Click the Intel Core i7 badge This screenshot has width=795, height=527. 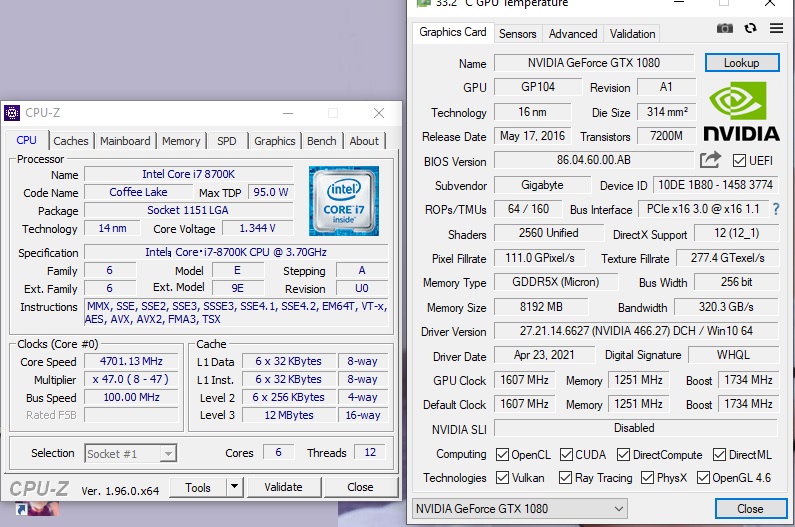344,201
